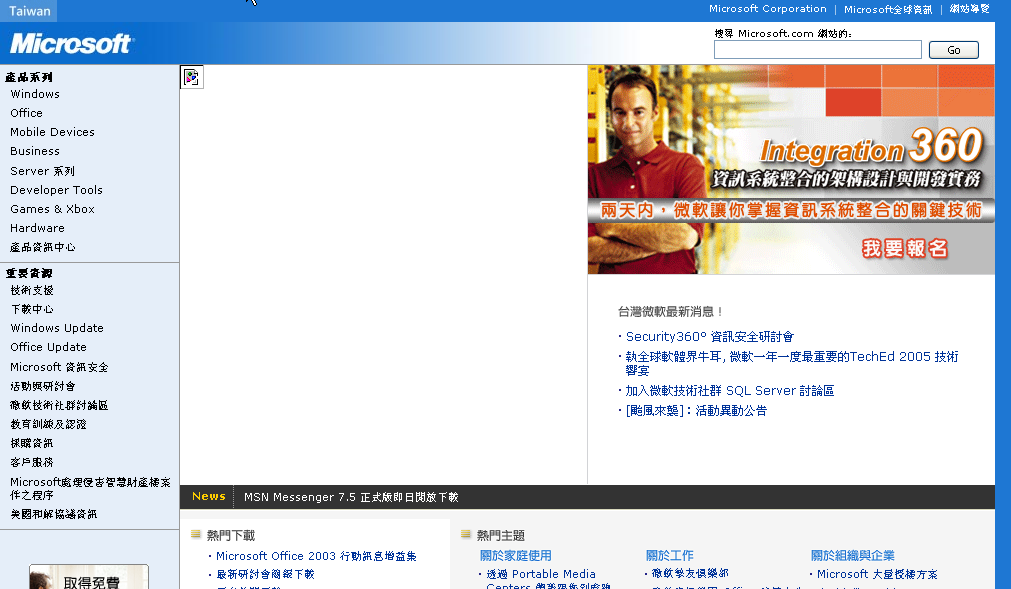Open 採購資訊 in the sidebar
The height and width of the screenshot is (589, 1011).
coord(32,443)
